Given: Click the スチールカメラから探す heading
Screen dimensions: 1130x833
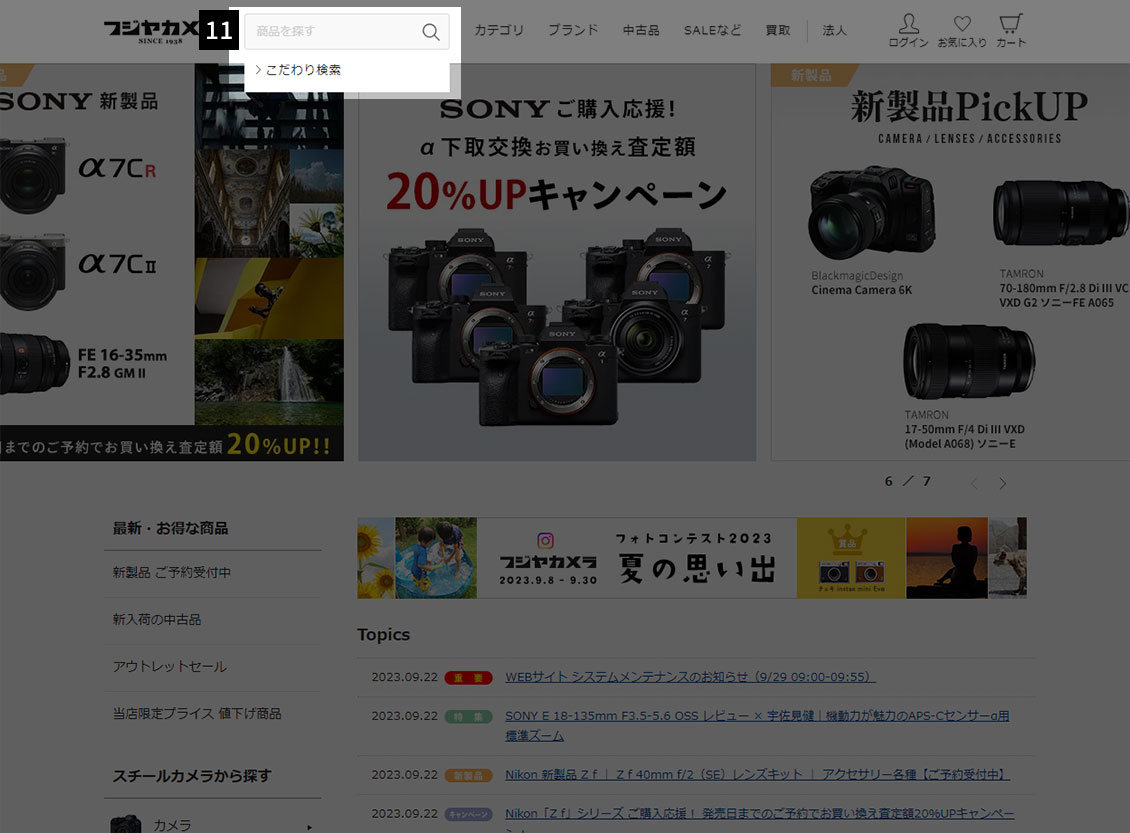Looking at the screenshot, I should click(x=192, y=776).
